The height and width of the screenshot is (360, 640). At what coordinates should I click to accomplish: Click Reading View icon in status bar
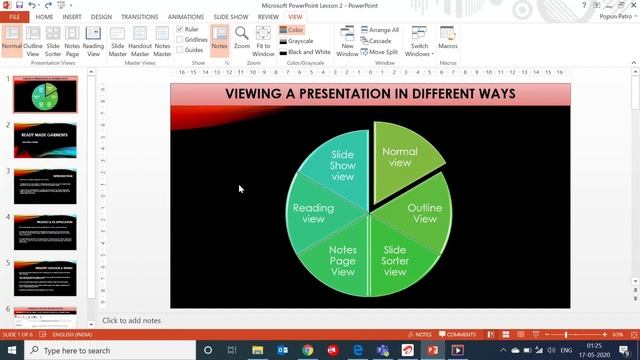[520, 334]
